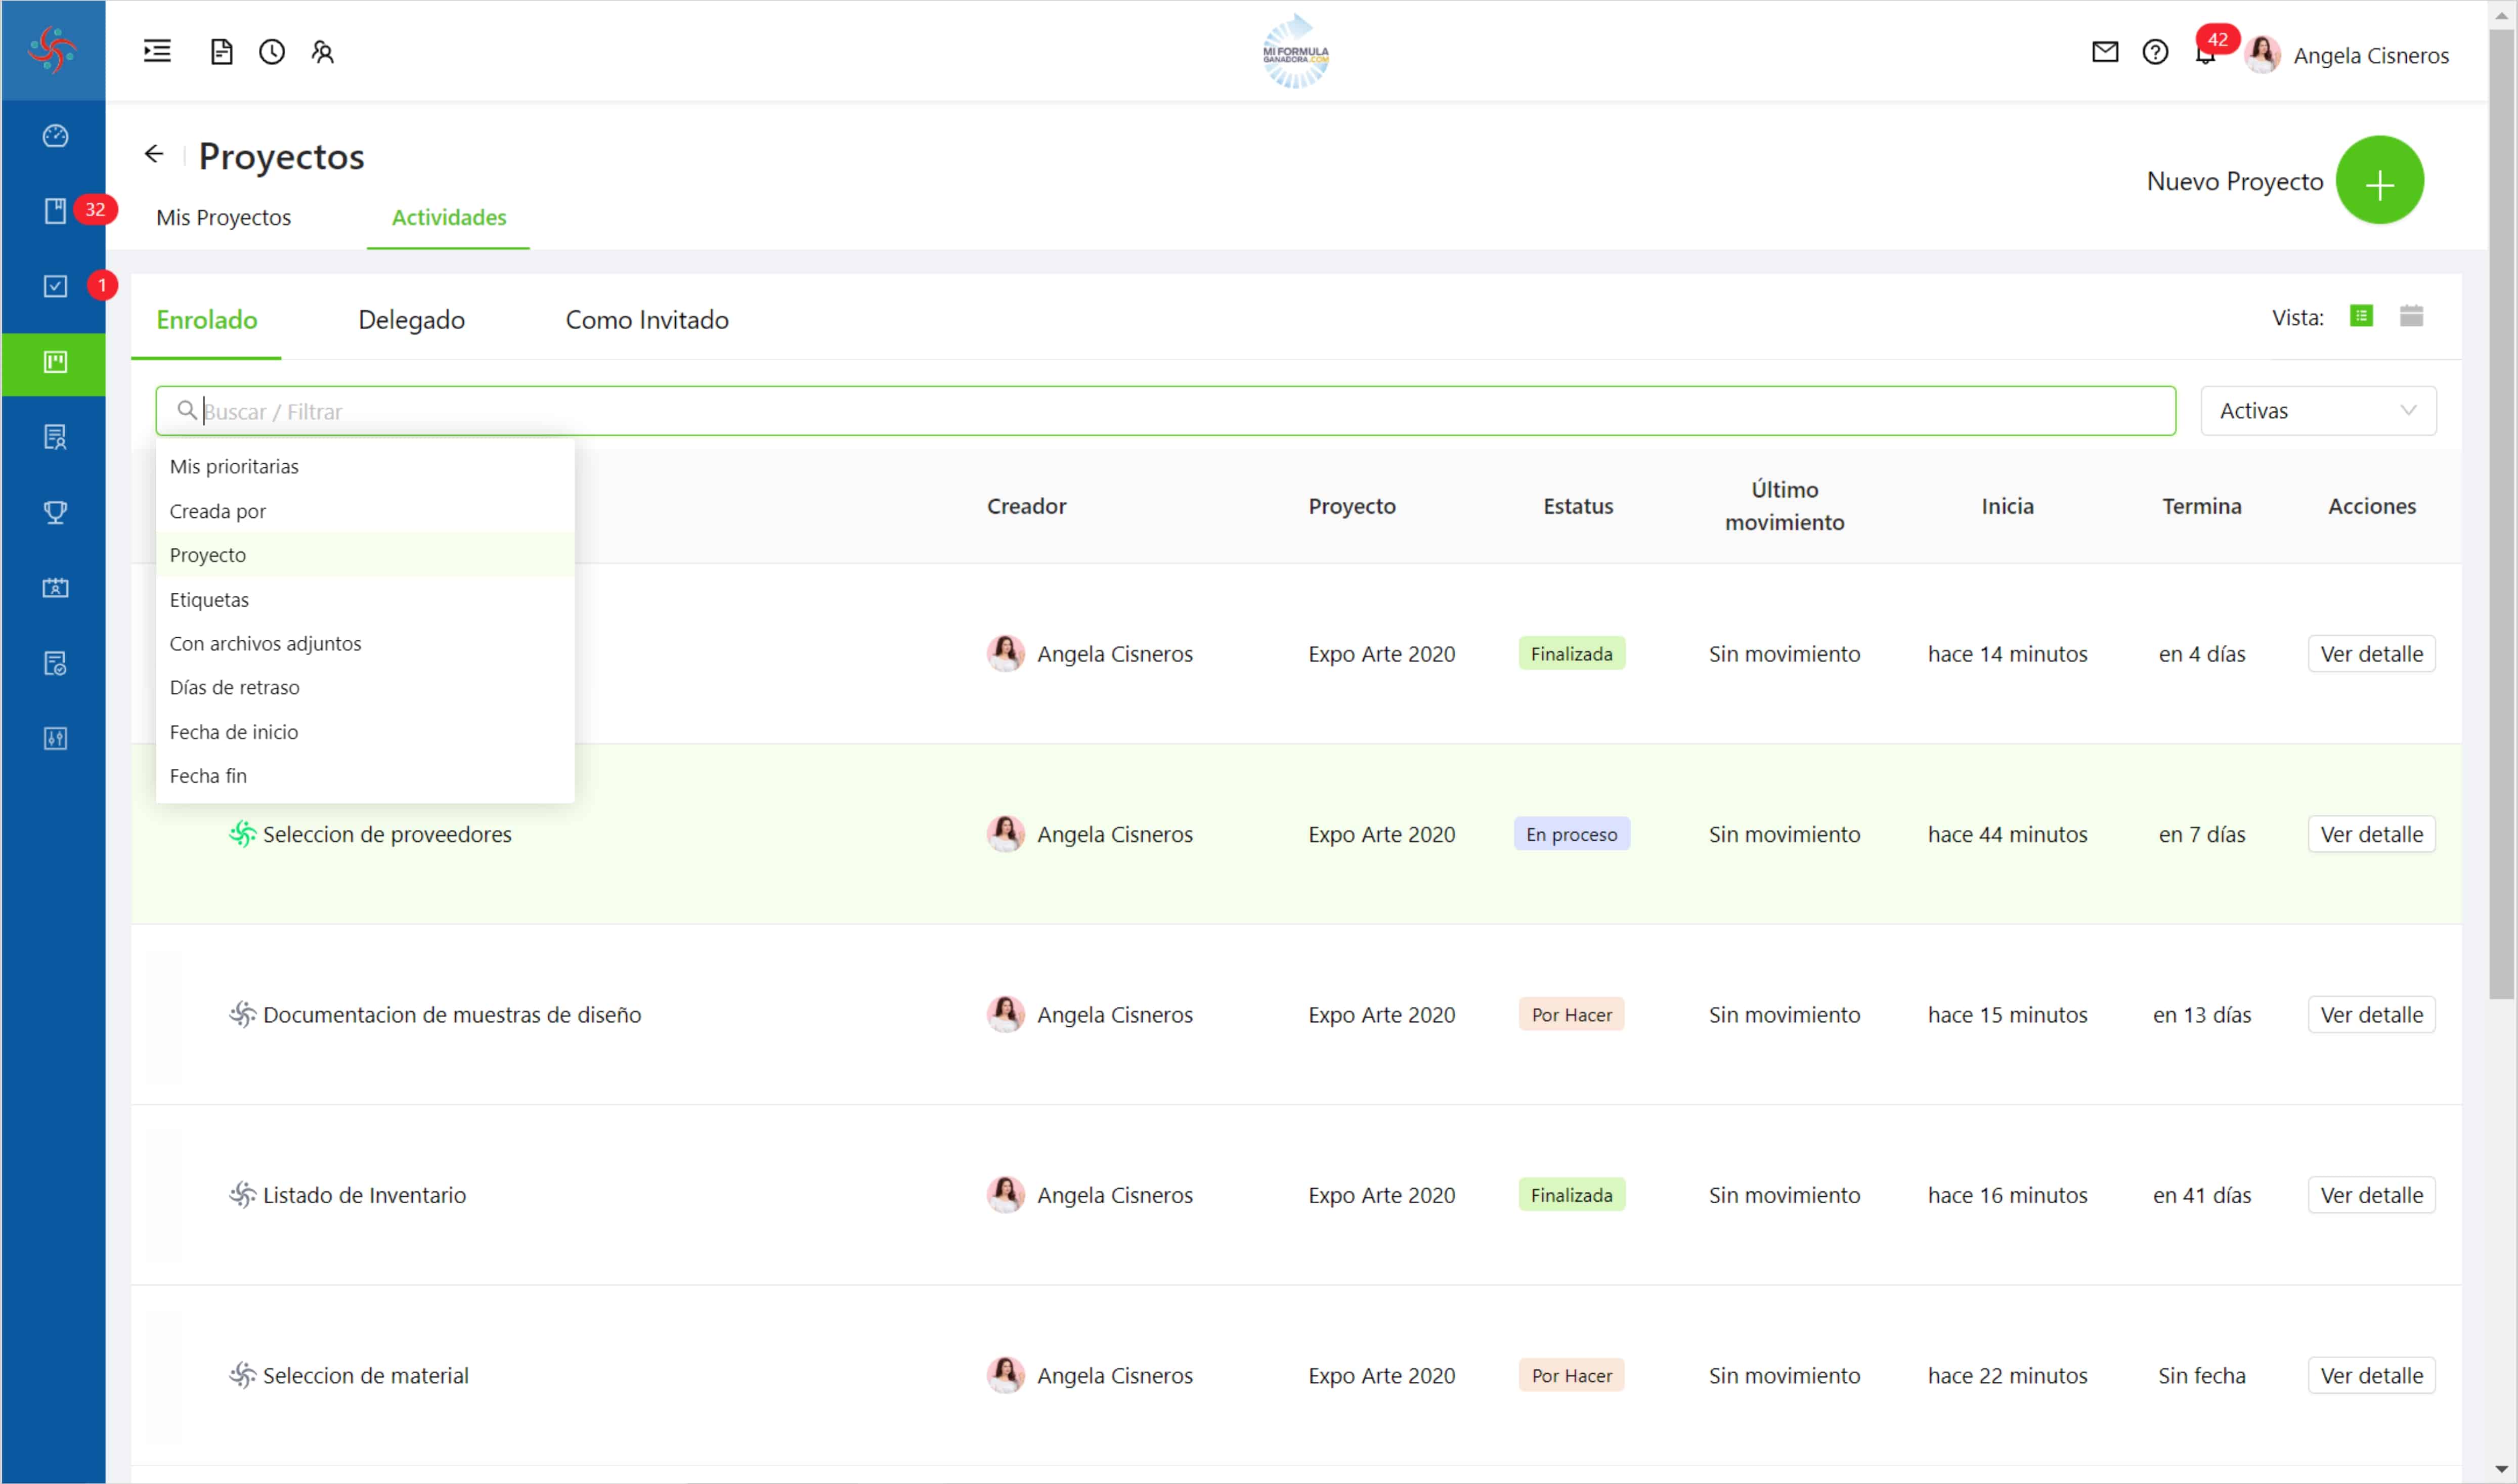Viewport: 2518px width, 1484px height.
Task: Open the sidebar notebook icon with 32 badge
Action: (55, 210)
